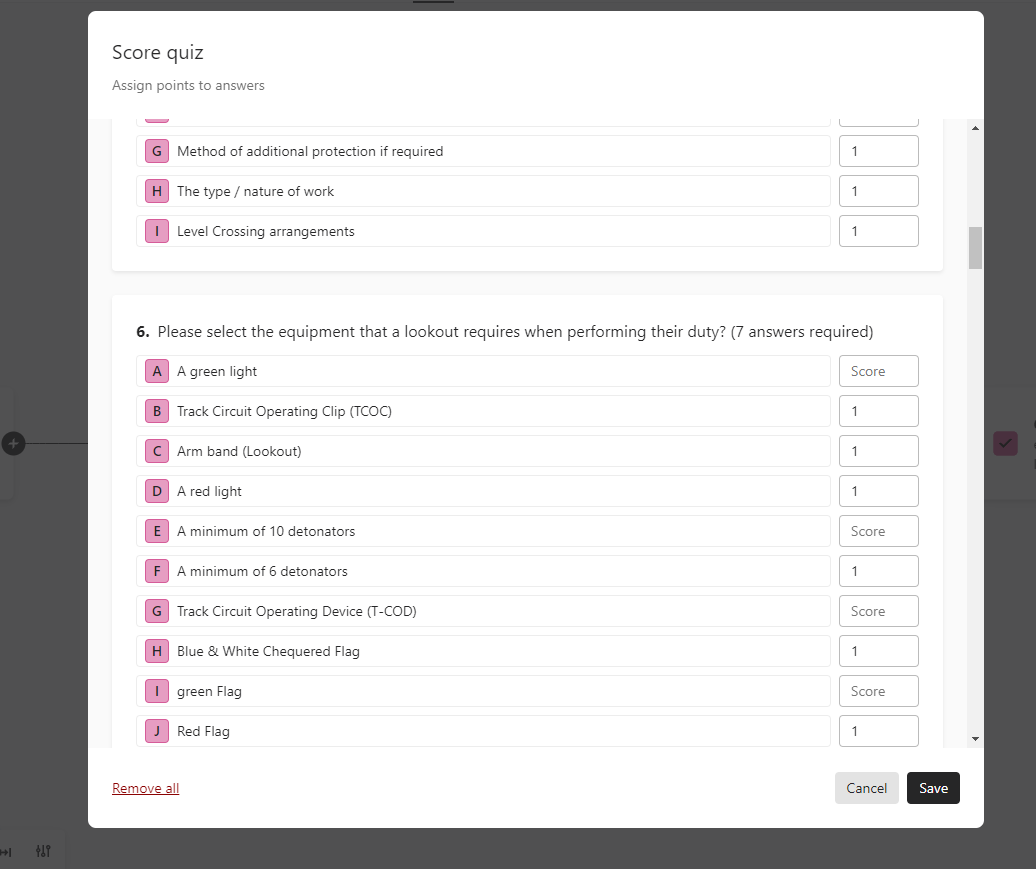Edit score field for A red light
This screenshot has width=1036, height=869.
pos(879,491)
